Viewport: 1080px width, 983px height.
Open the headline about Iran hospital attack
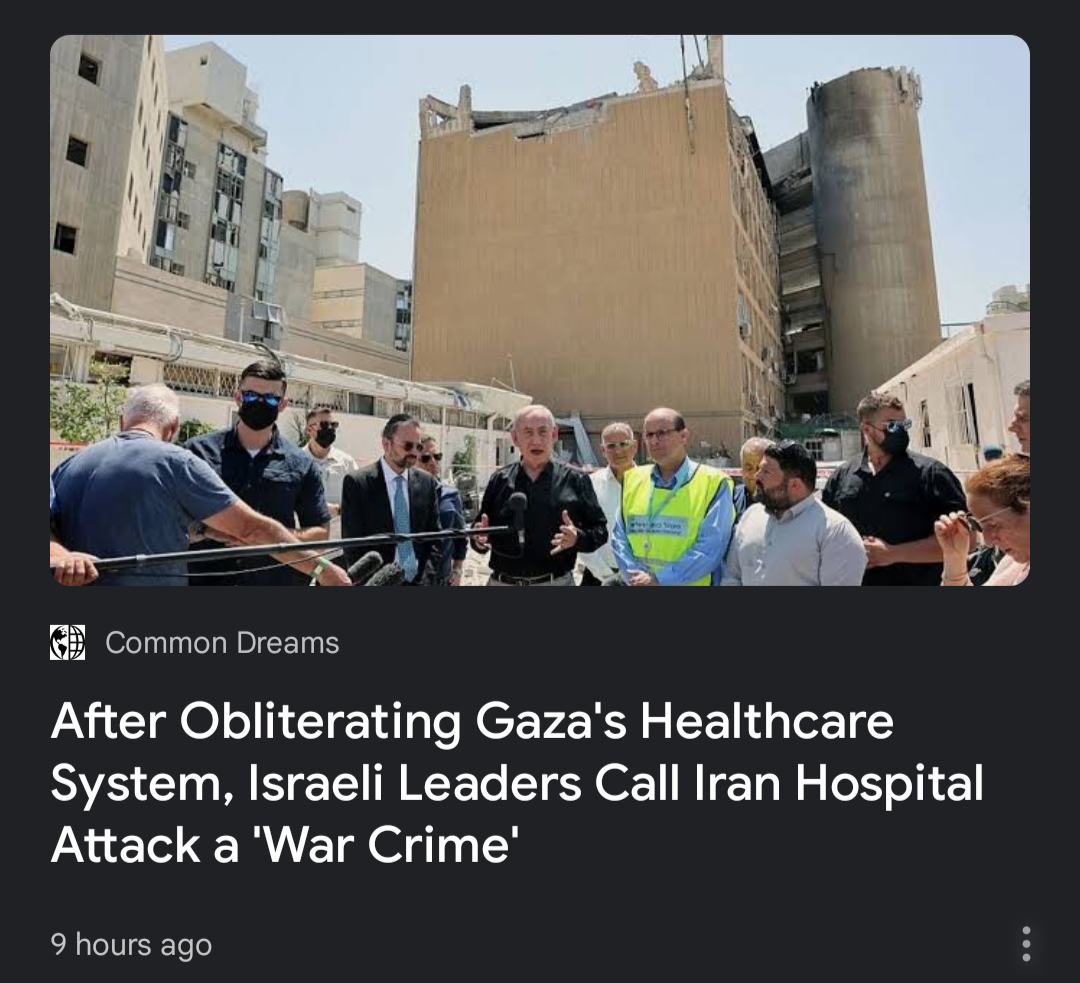(x=517, y=783)
